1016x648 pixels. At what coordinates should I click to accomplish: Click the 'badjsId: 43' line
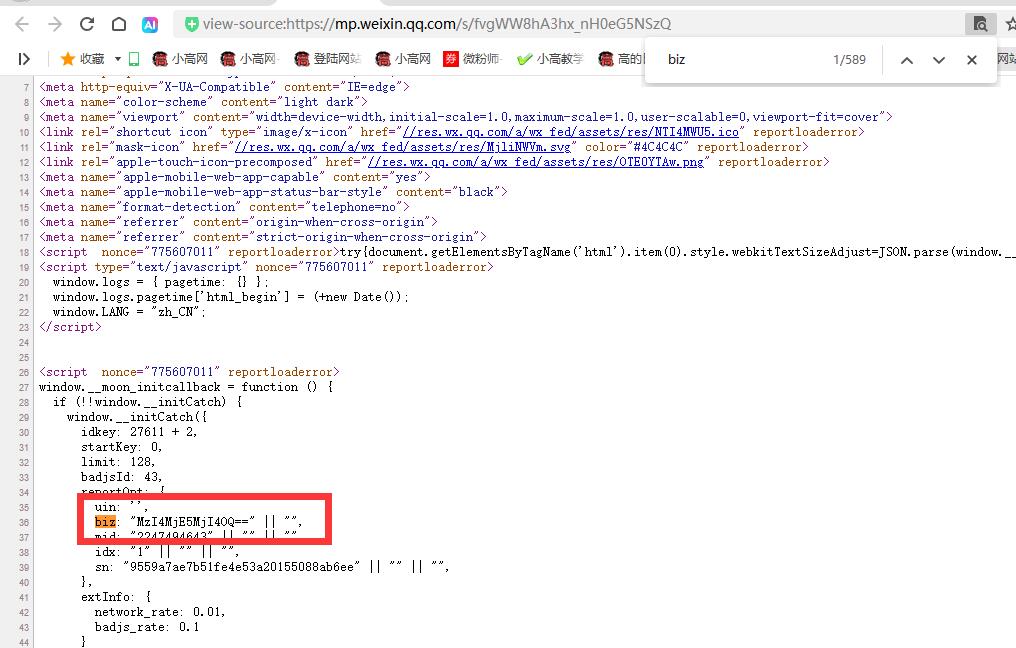121,477
